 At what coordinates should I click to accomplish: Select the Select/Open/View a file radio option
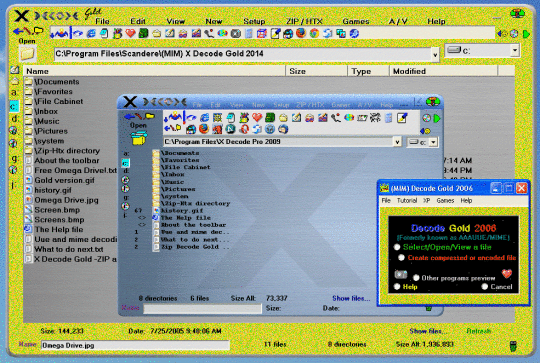(x=397, y=247)
